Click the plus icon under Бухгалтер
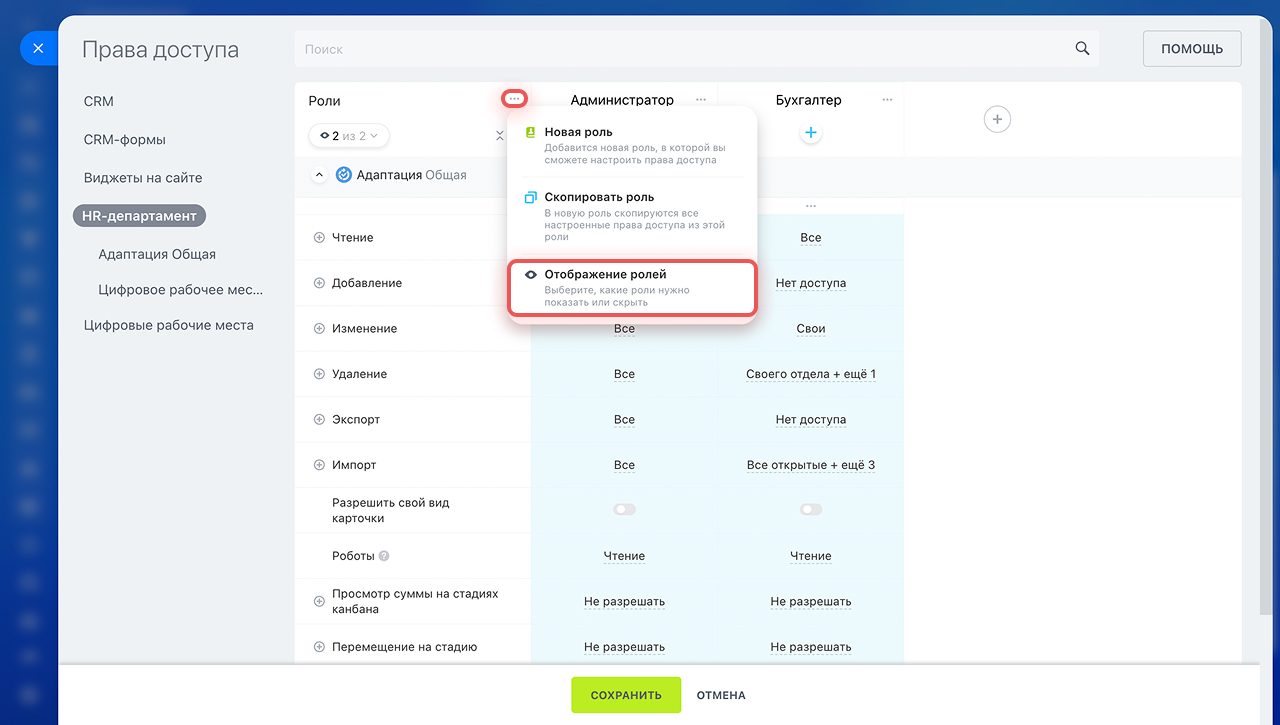The height and width of the screenshot is (725, 1280). (x=811, y=133)
